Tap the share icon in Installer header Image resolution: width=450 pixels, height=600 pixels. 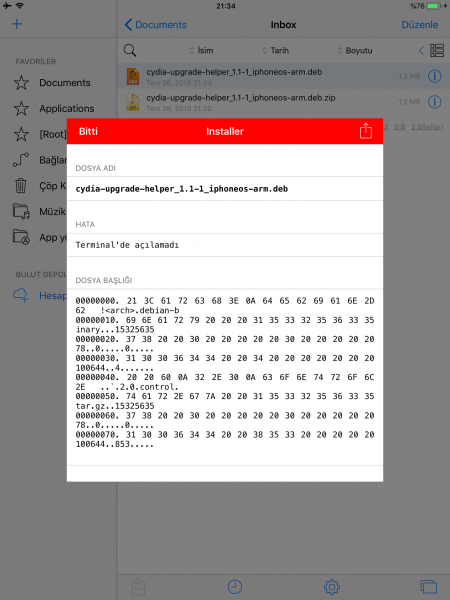click(365, 131)
